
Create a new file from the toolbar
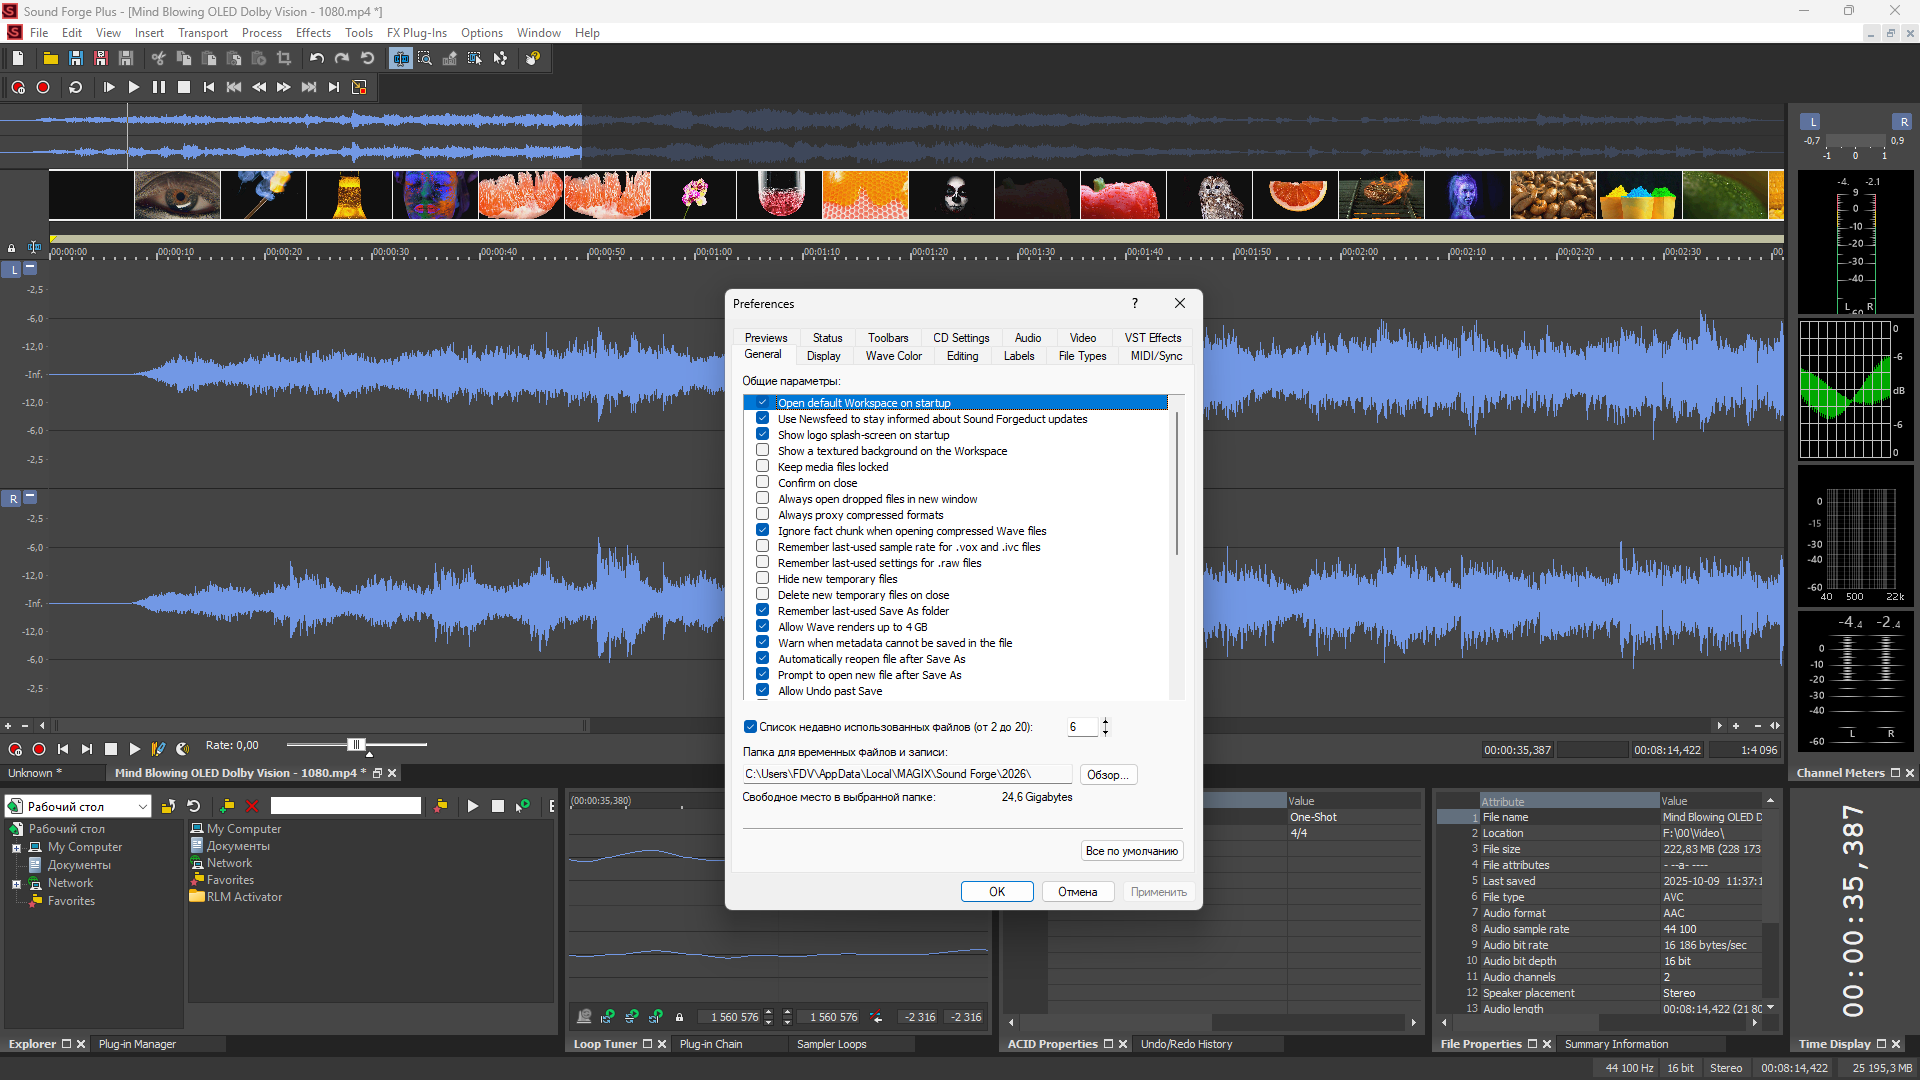pos(18,58)
